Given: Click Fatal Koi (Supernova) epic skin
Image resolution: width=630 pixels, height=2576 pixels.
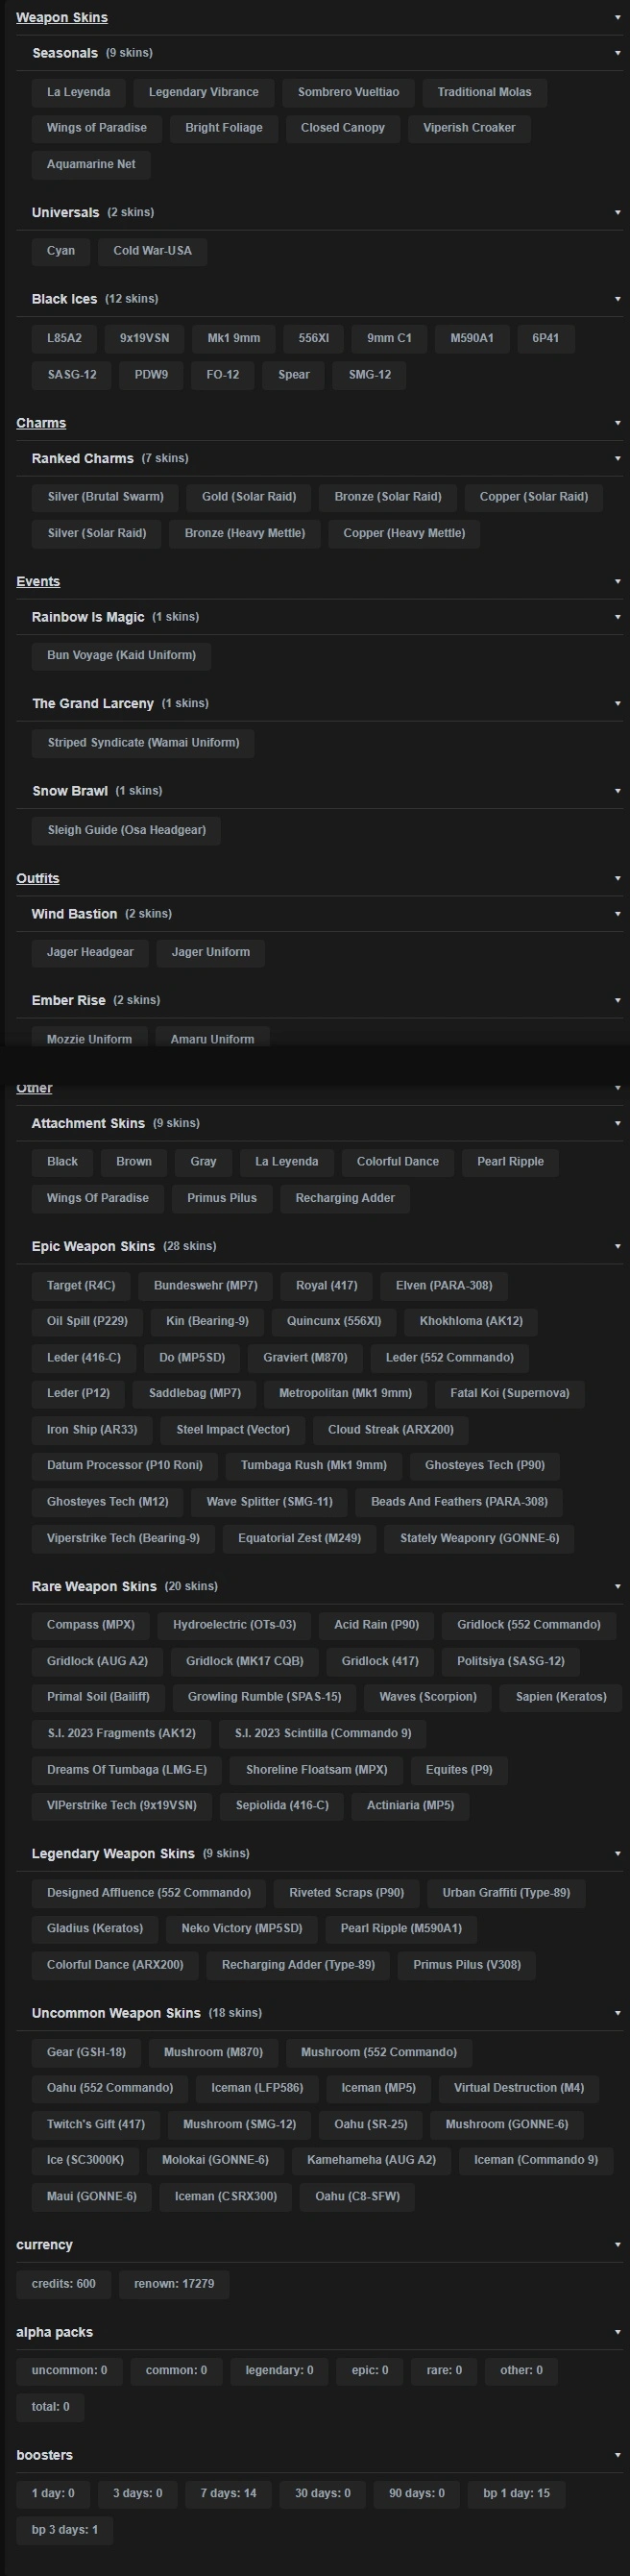Looking at the screenshot, I should coord(509,1393).
